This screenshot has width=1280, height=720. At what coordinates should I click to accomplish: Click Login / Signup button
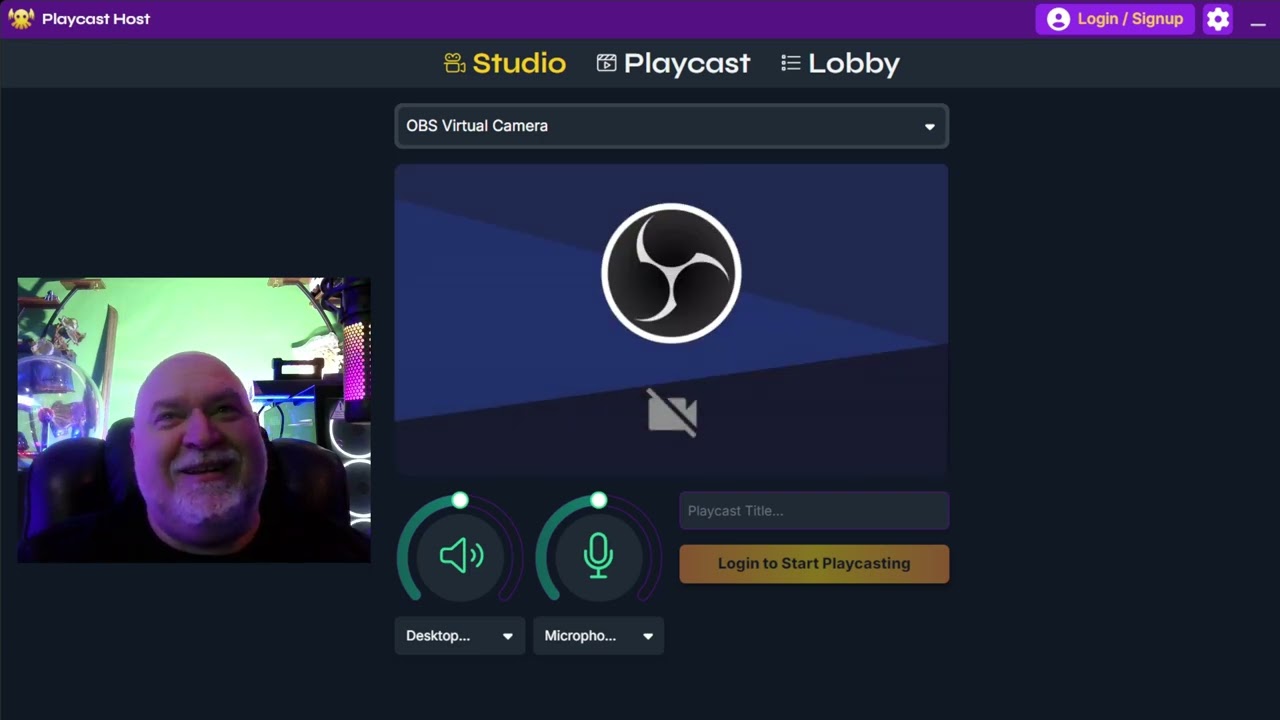coord(1115,19)
